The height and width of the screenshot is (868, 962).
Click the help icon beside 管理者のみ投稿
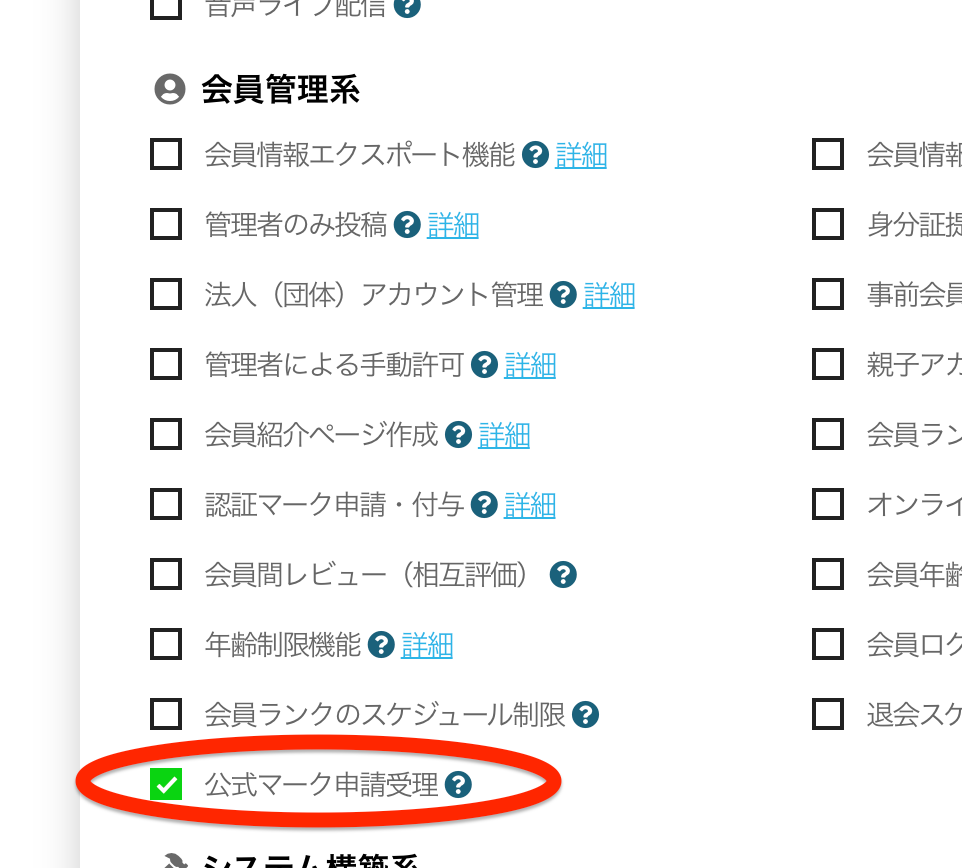tap(407, 224)
